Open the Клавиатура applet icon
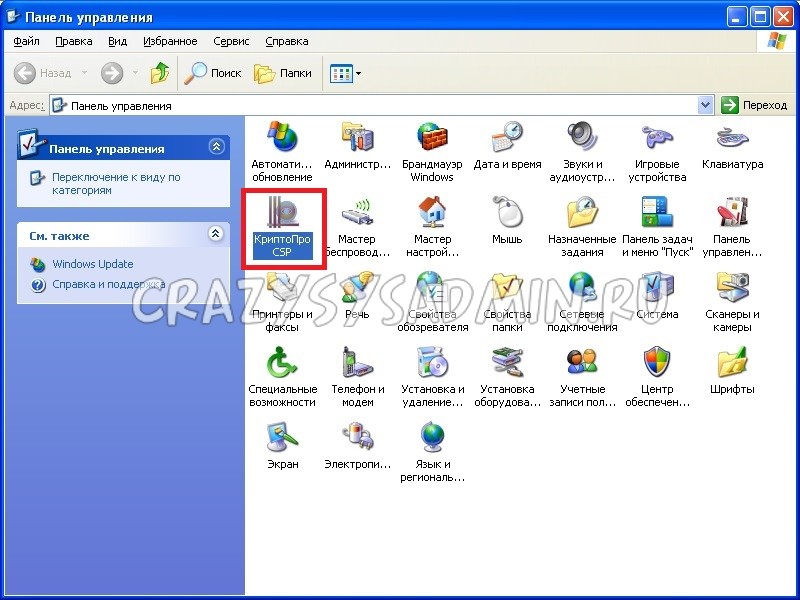This screenshot has height=600, width=800. click(732, 137)
